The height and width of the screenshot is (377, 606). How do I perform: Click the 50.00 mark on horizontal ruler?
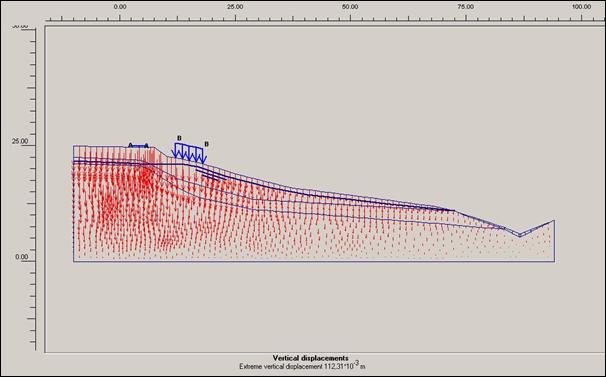click(351, 7)
